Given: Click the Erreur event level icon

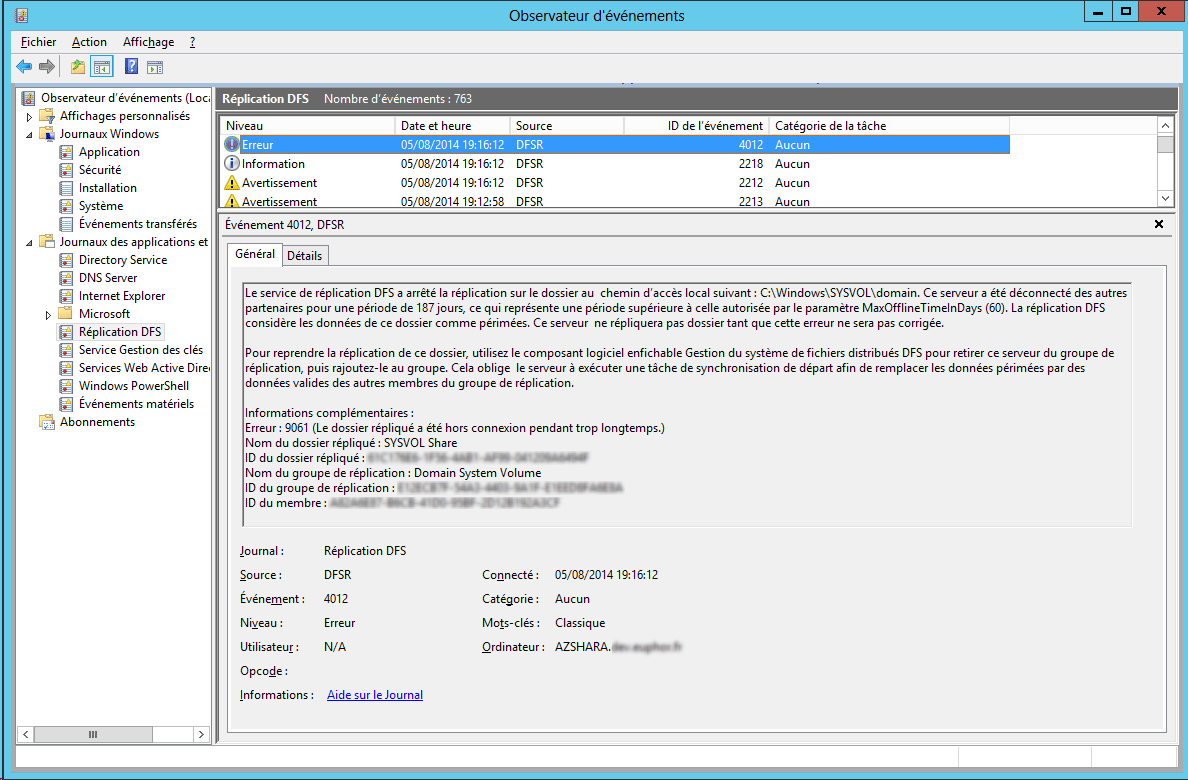Looking at the screenshot, I should click(232, 145).
